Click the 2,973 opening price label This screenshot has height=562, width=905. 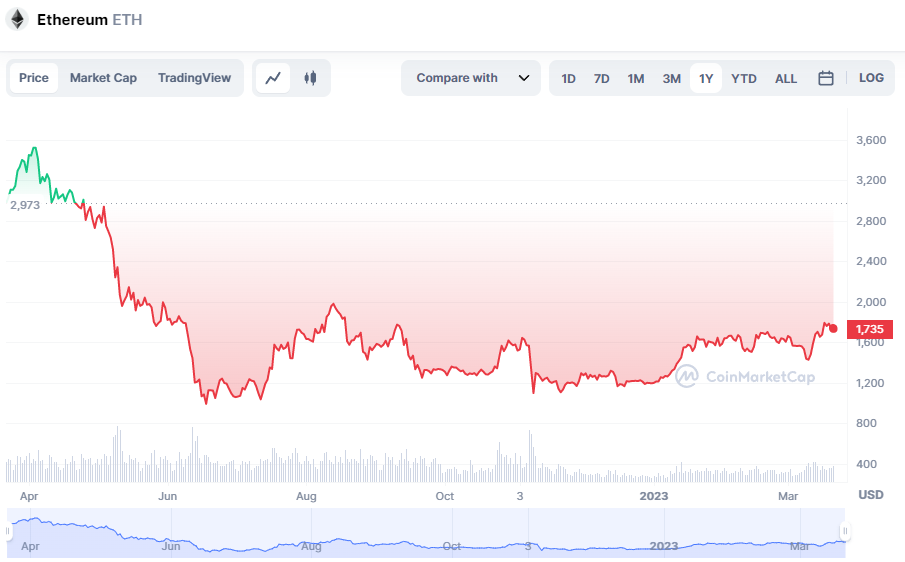click(25, 205)
